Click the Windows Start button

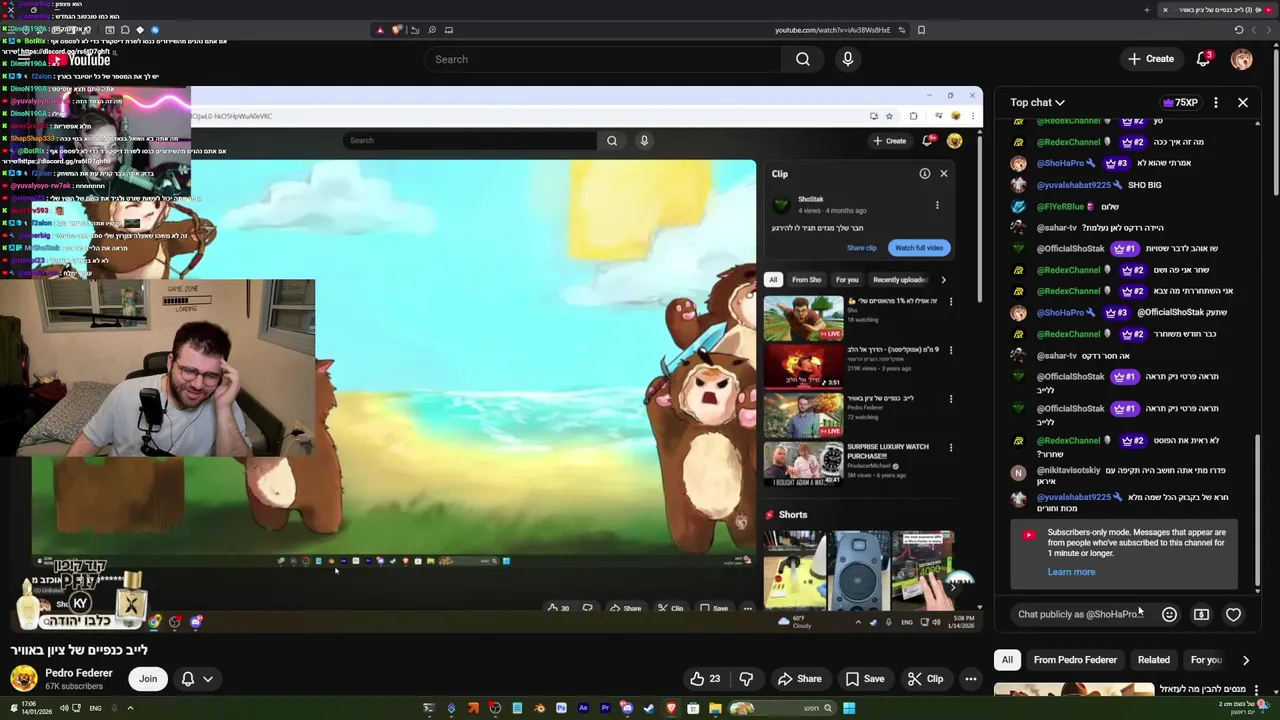point(849,708)
